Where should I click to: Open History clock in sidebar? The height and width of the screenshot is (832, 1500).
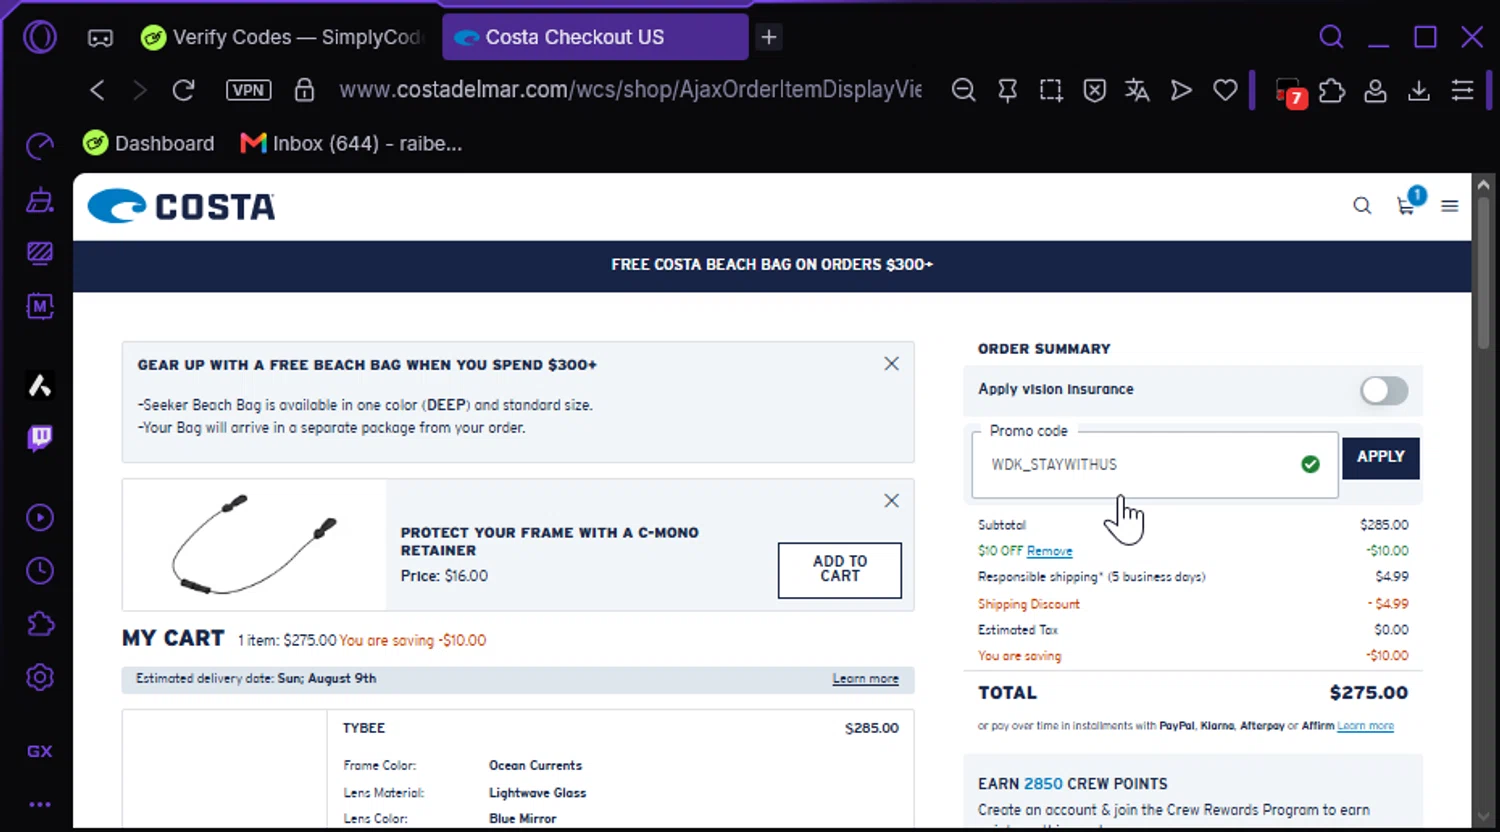(40, 571)
